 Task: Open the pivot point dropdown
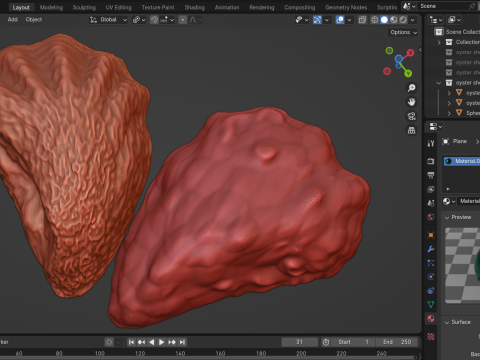tap(139, 20)
